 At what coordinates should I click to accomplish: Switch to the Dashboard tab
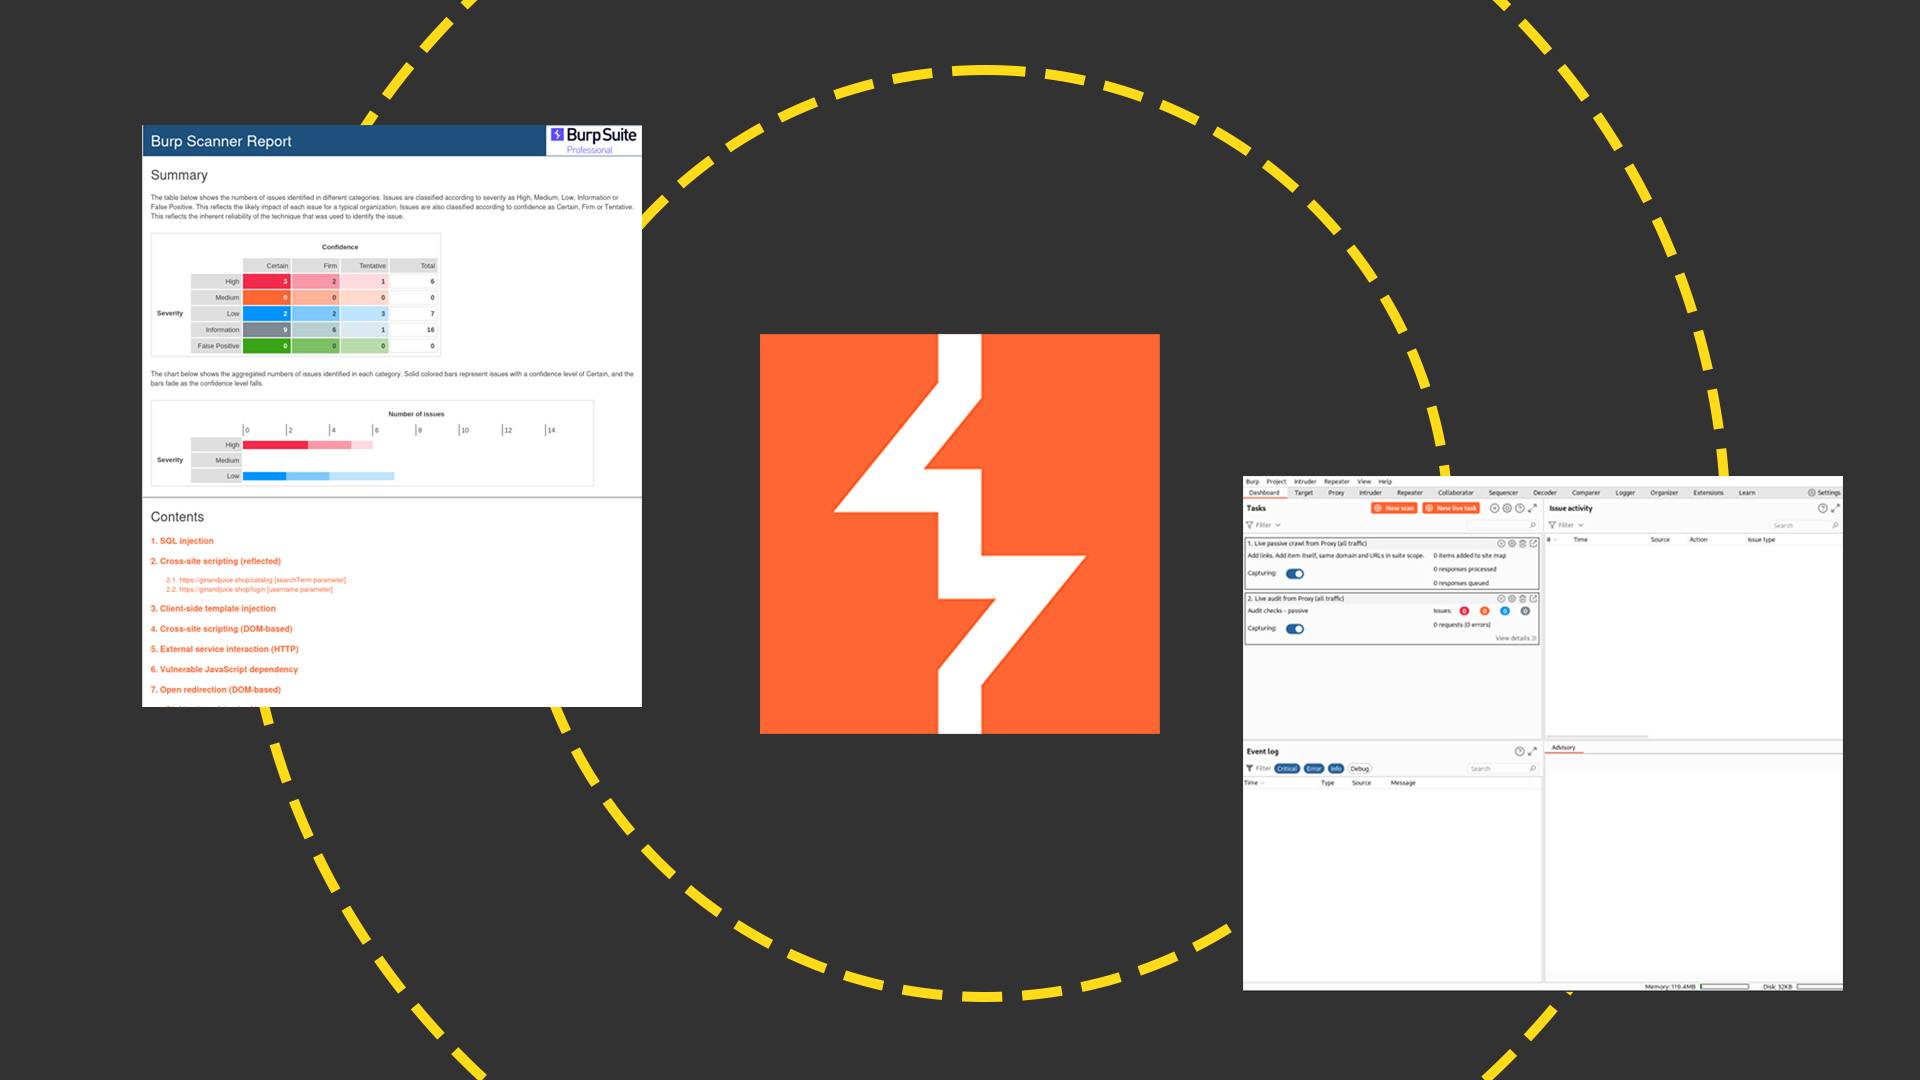pos(1264,493)
